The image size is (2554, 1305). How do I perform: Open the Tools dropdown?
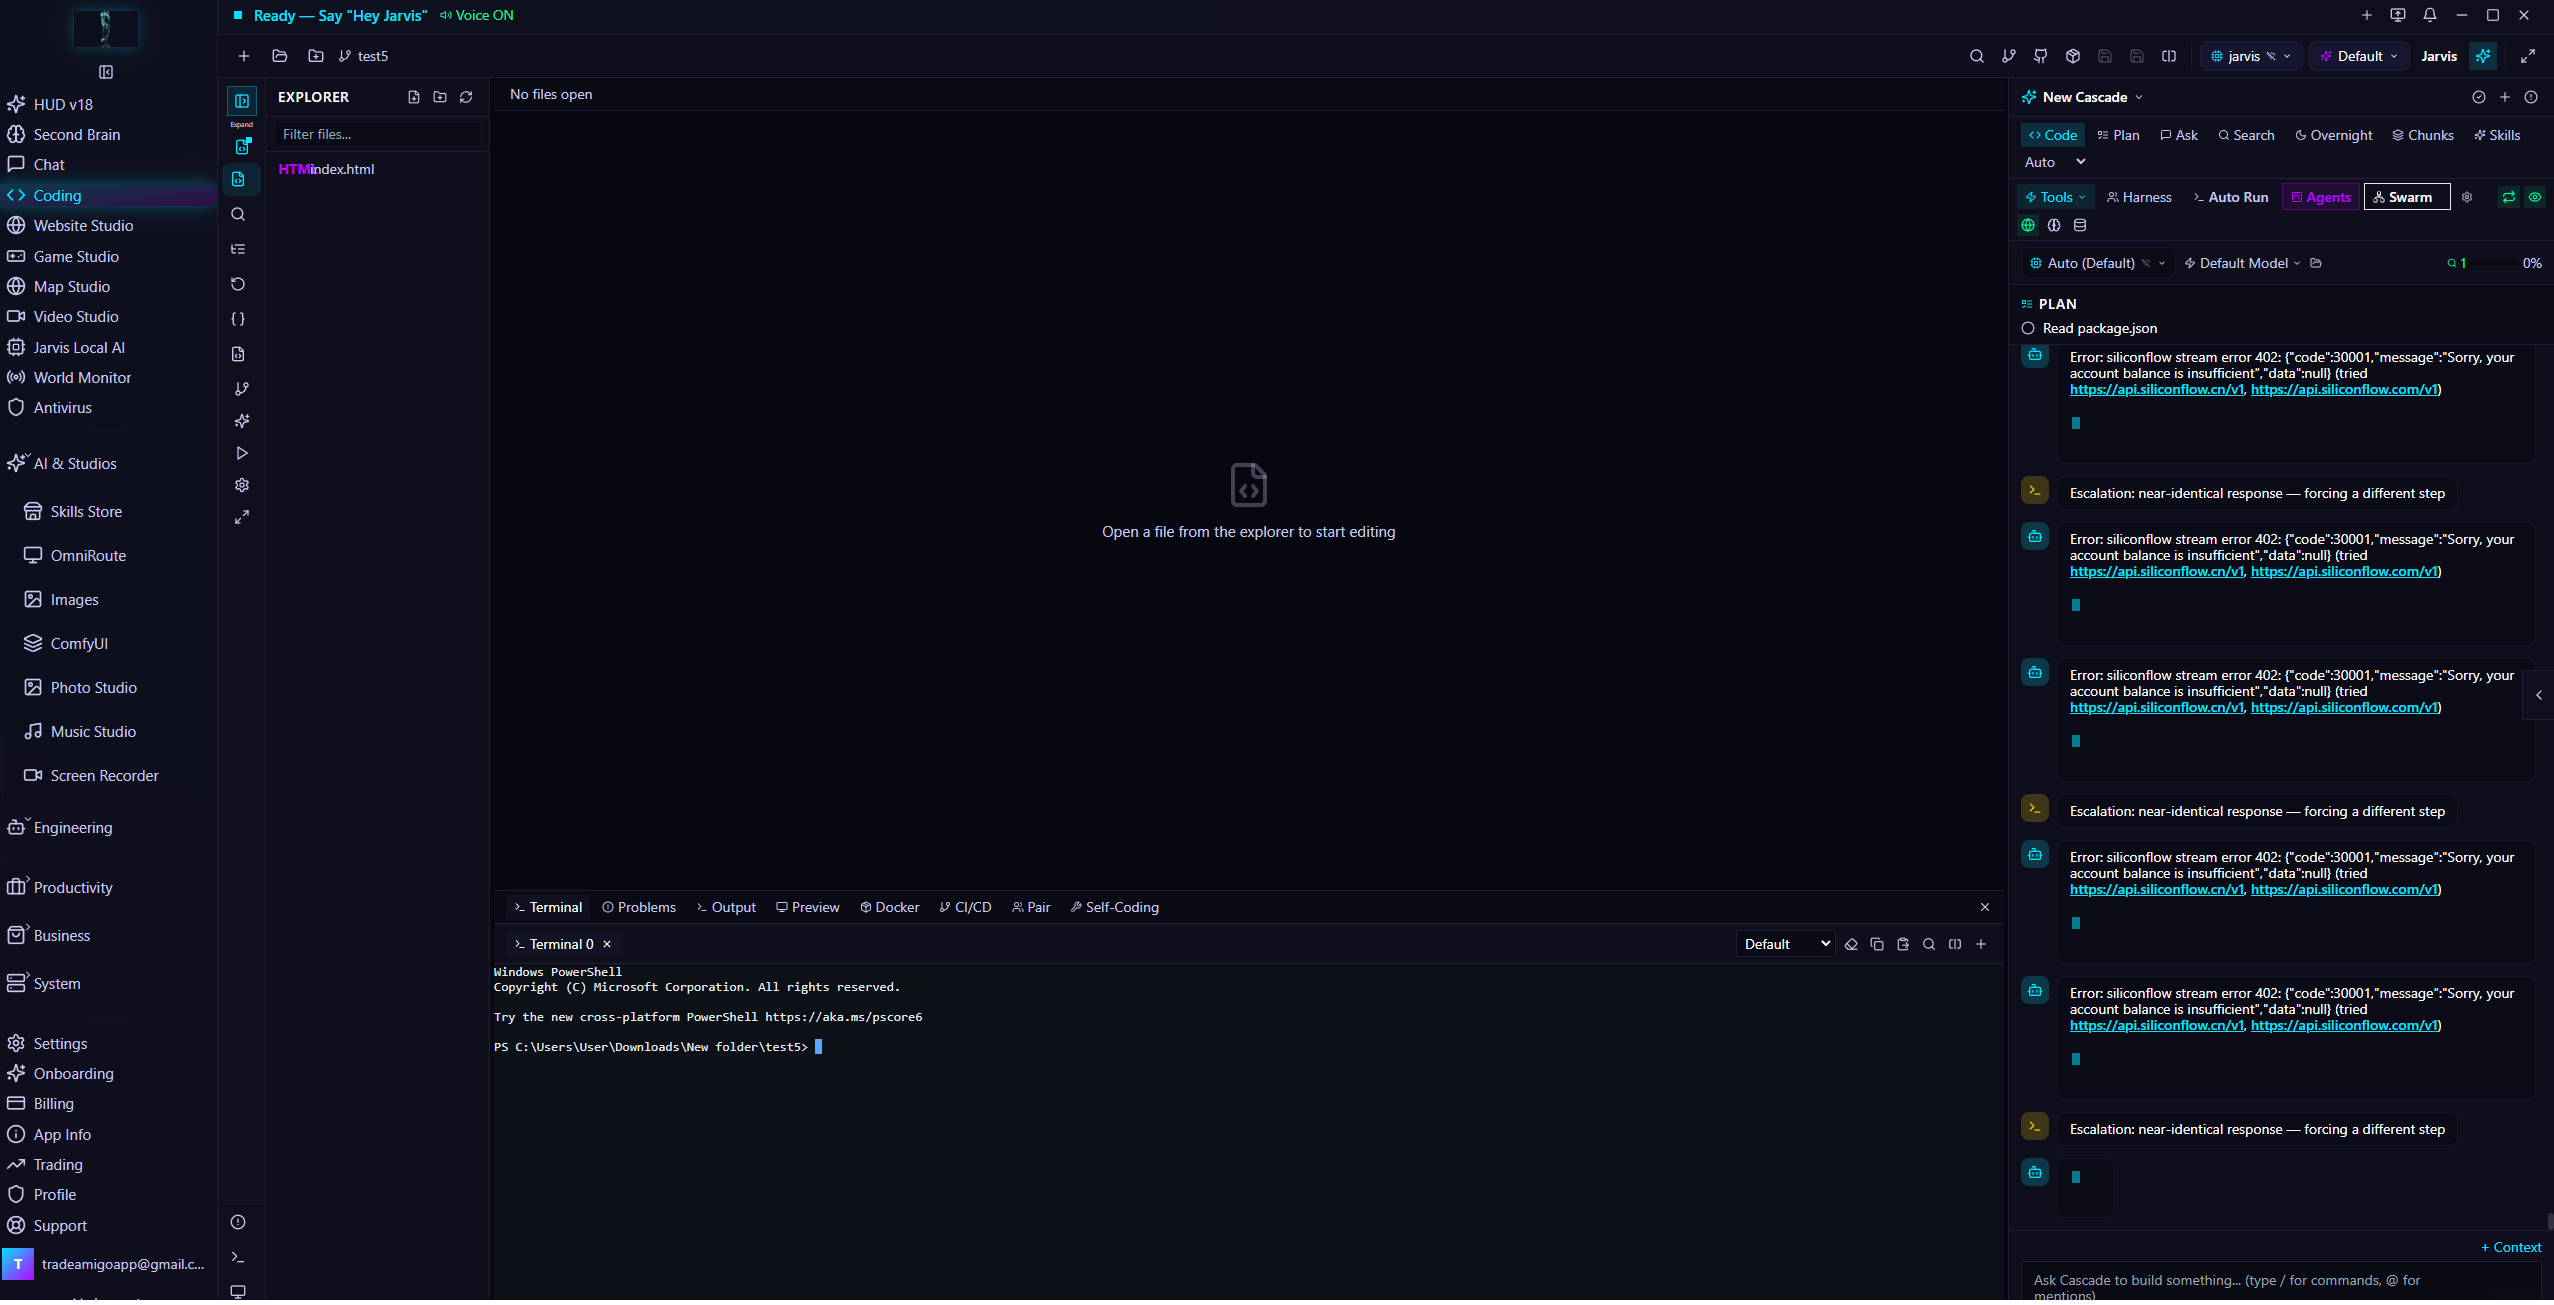2055,197
